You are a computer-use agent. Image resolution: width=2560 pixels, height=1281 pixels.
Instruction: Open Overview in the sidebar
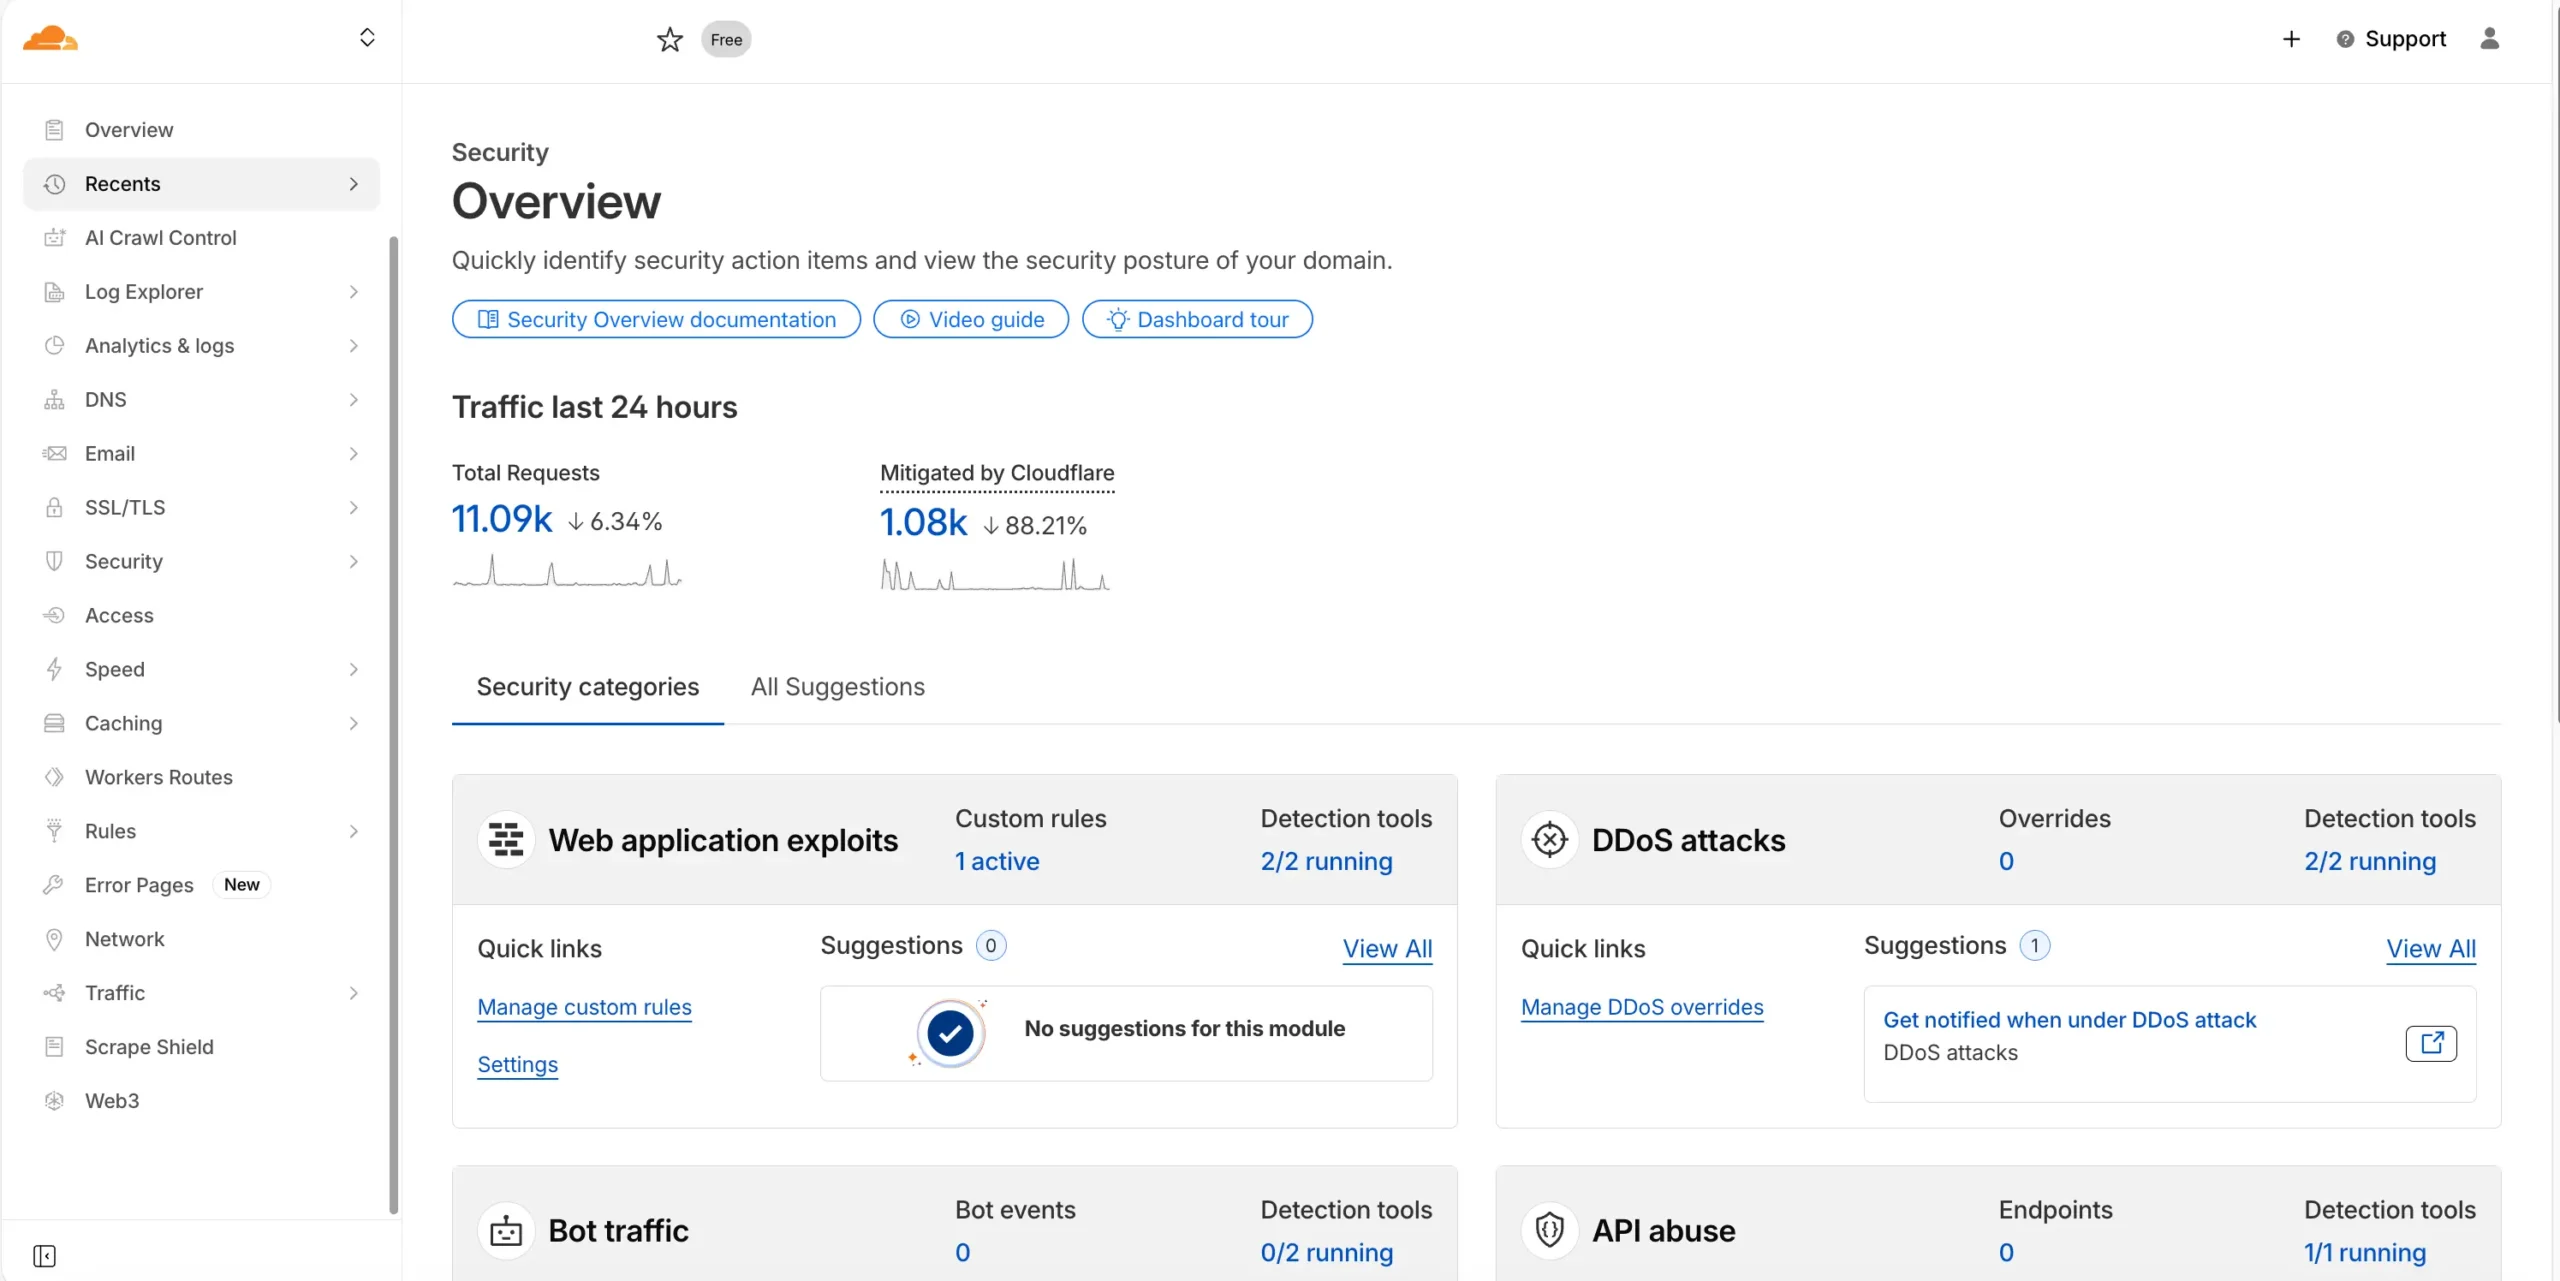[x=200, y=130]
